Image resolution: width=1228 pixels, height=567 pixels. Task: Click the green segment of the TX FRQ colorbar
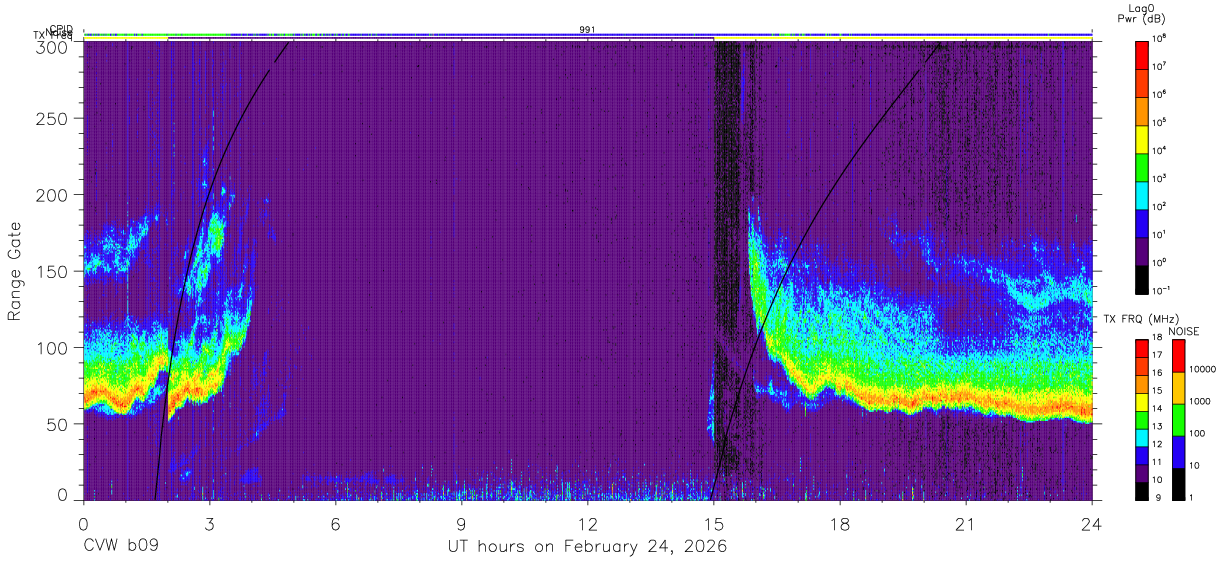[x=1140, y=420]
